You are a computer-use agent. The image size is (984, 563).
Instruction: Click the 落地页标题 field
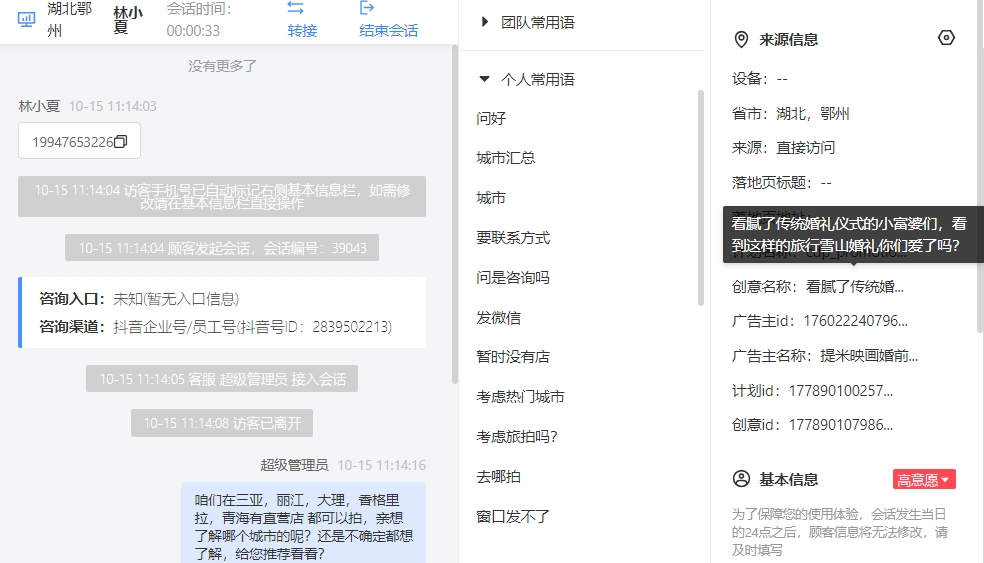point(781,183)
